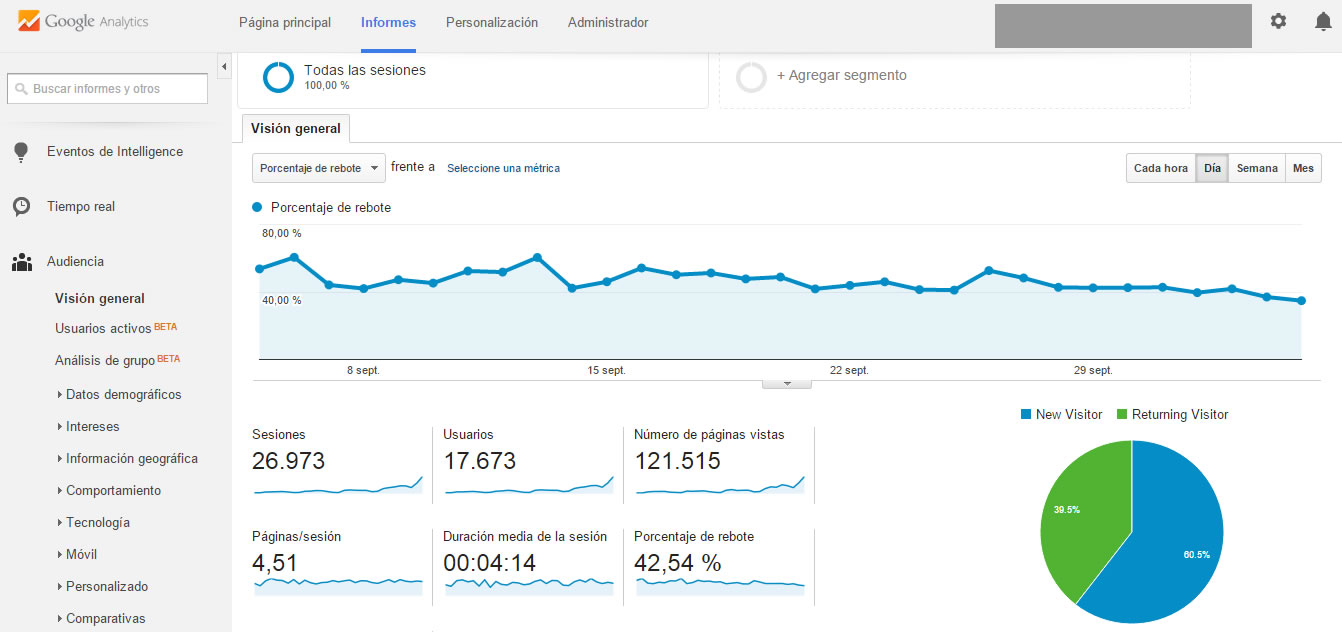Click the Buscar informes y otros search field

[x=110, y=88]
